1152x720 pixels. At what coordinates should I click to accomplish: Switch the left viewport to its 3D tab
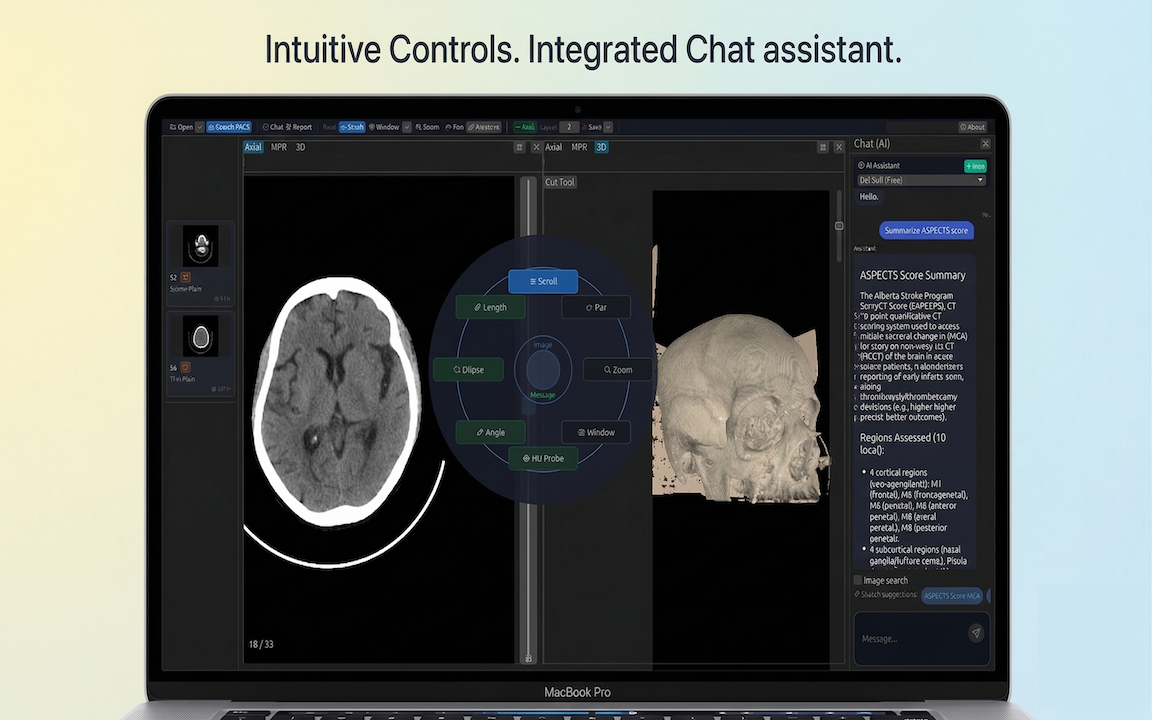click(x=299, y=146)
